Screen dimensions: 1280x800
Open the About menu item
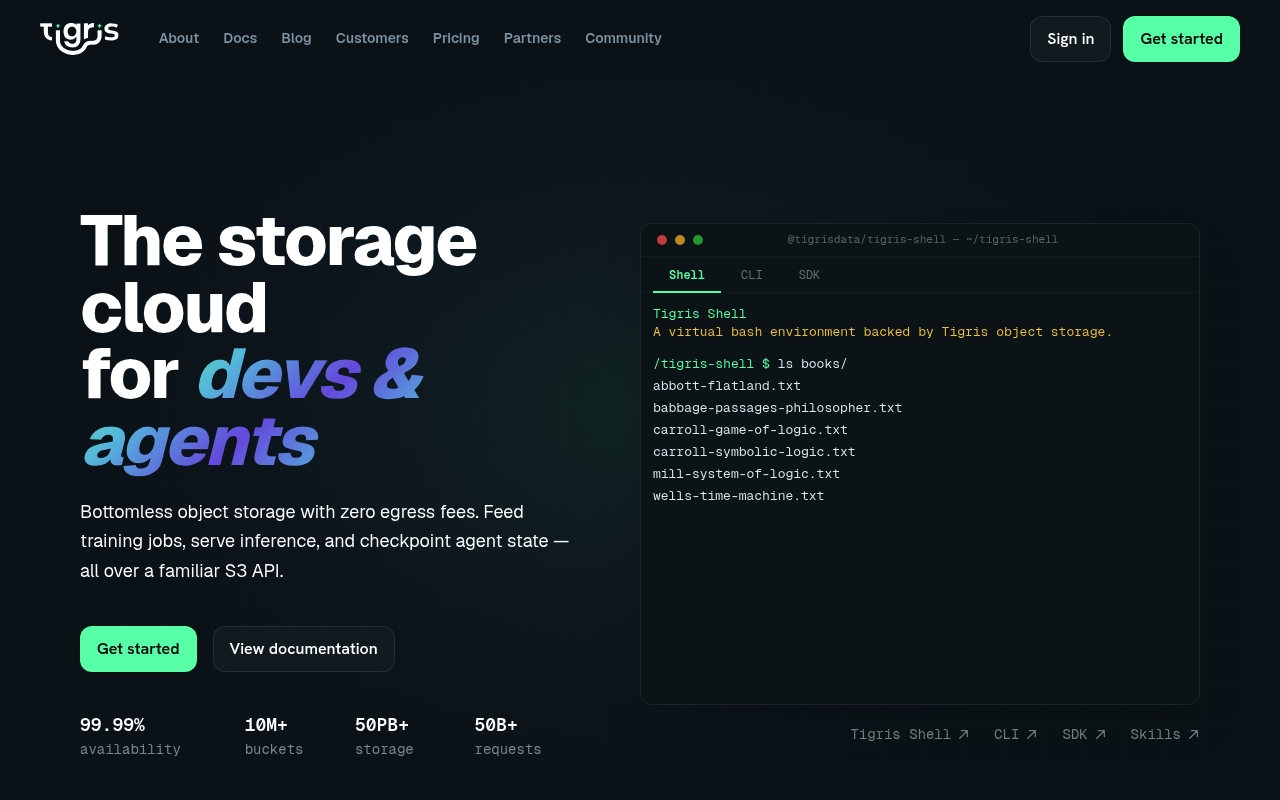pos(179,38)
